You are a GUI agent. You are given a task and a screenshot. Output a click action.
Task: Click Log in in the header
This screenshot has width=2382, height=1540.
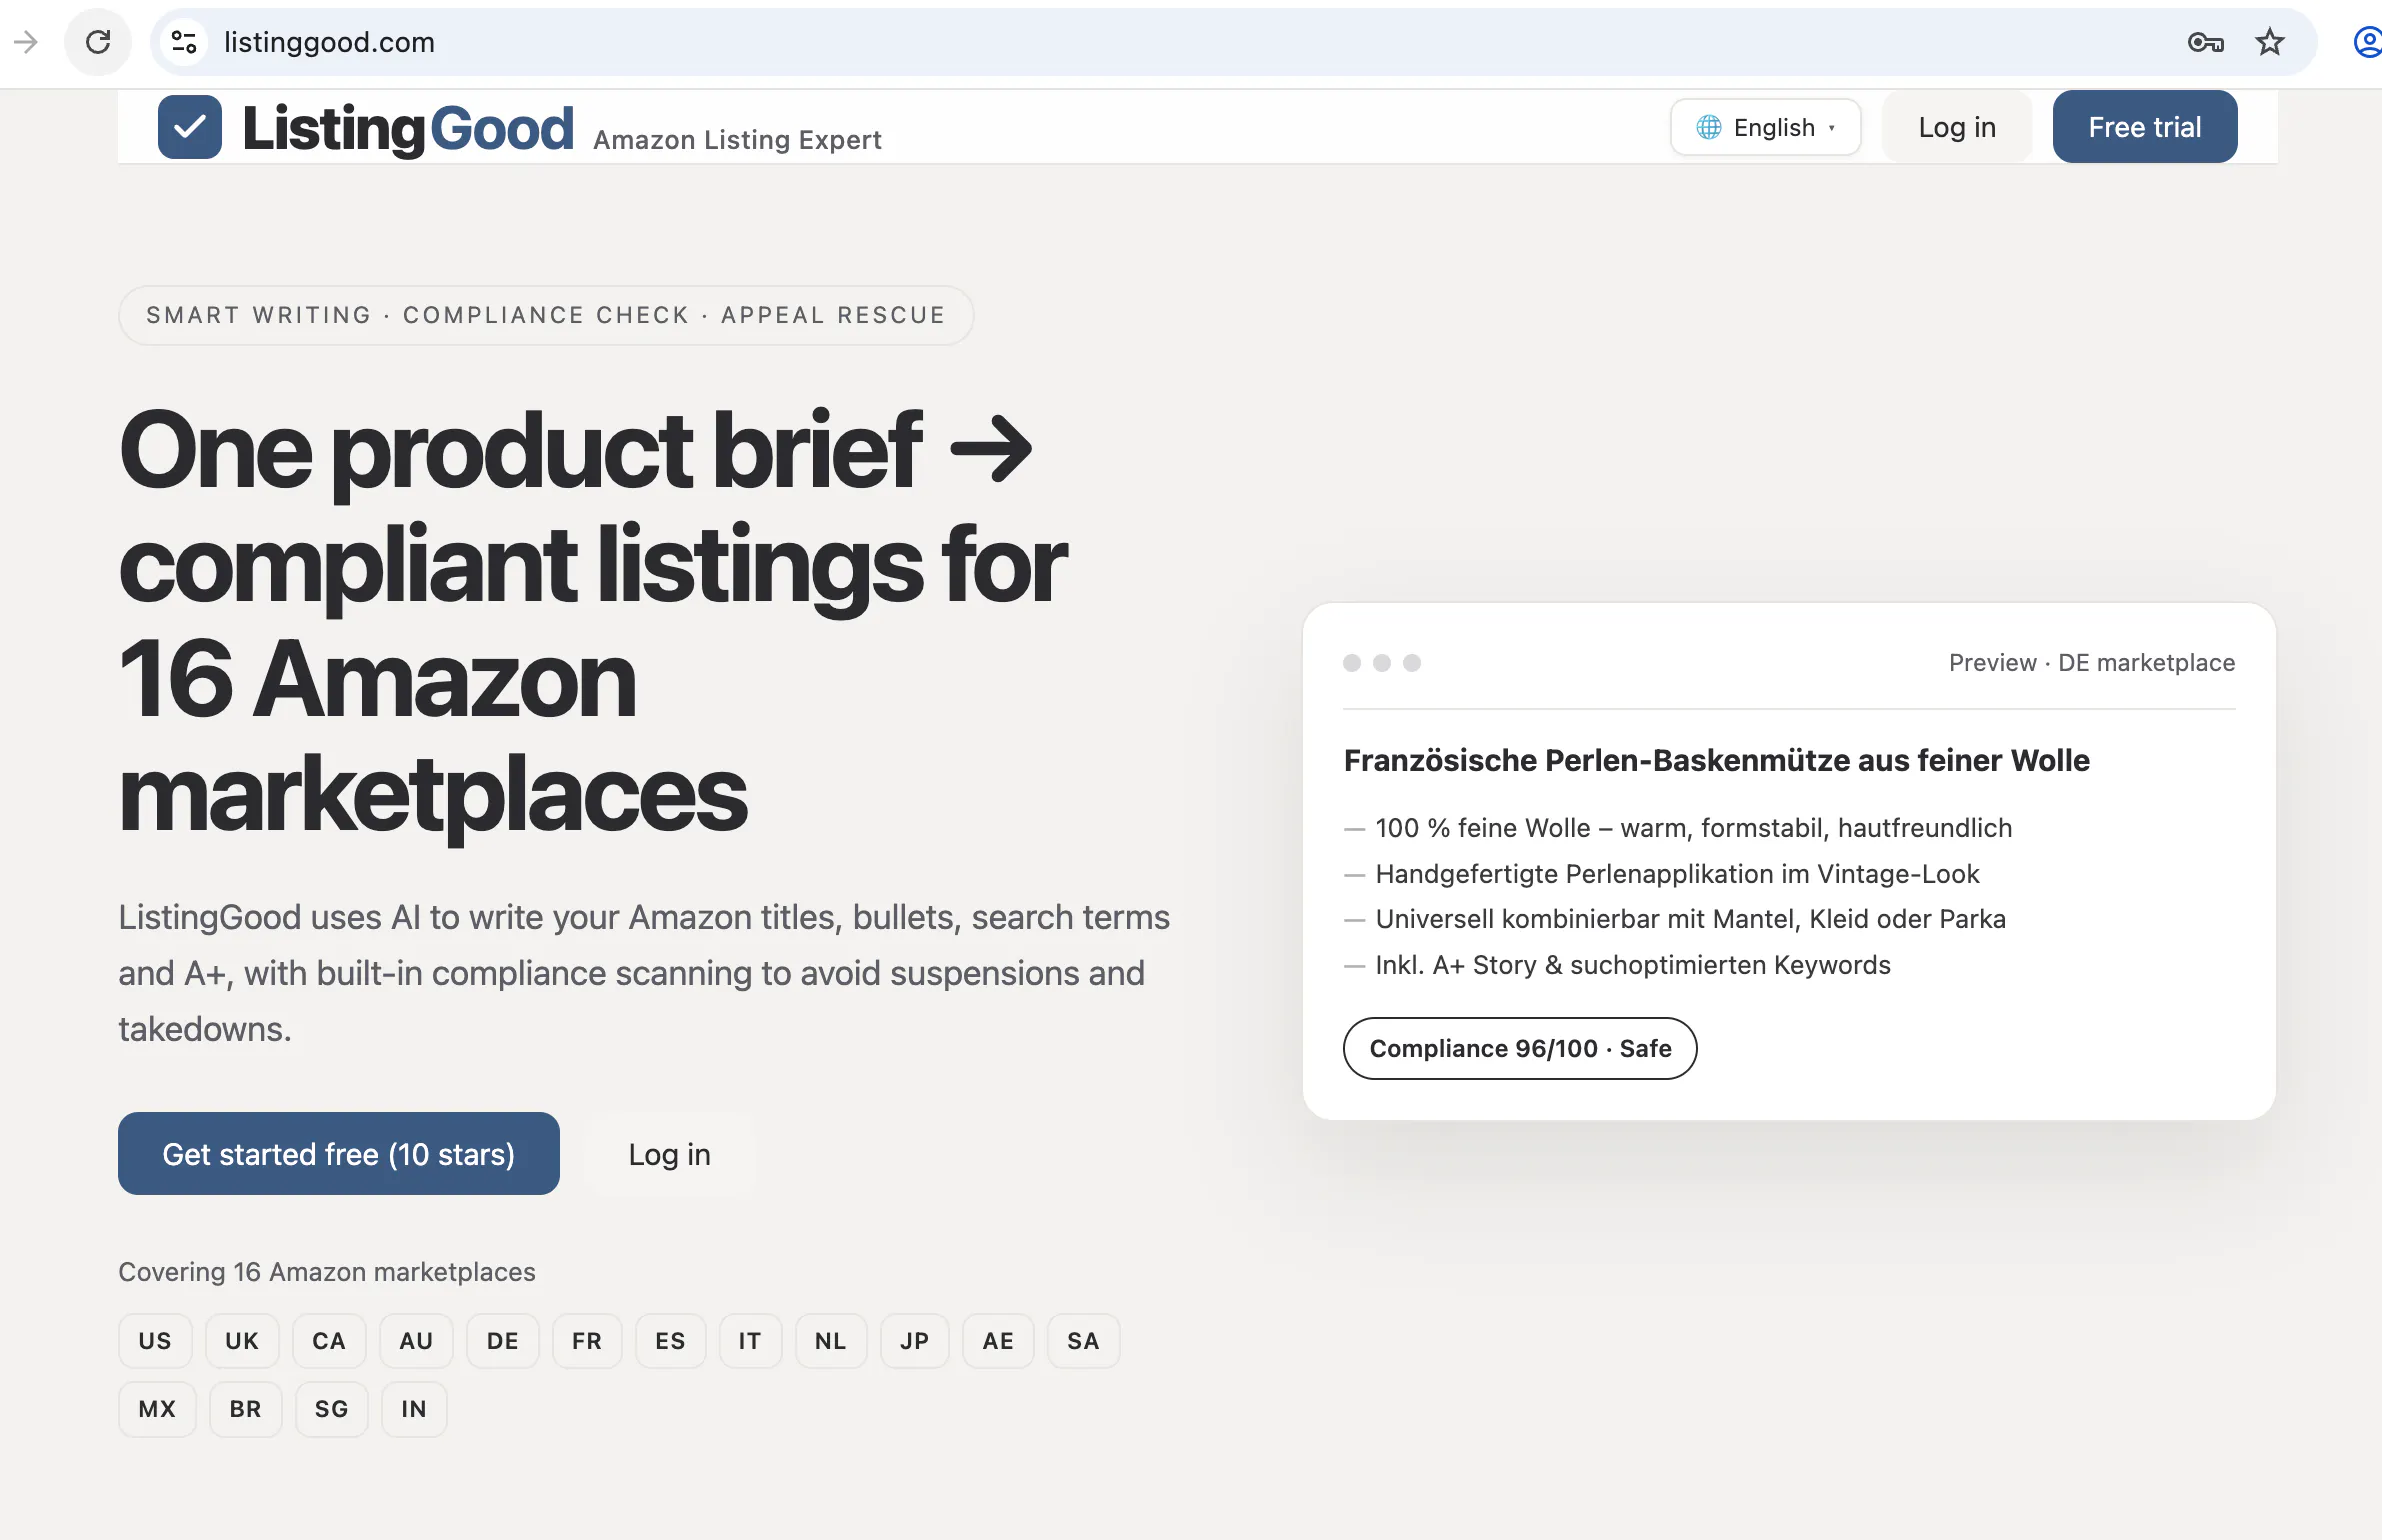(1957, 127)
